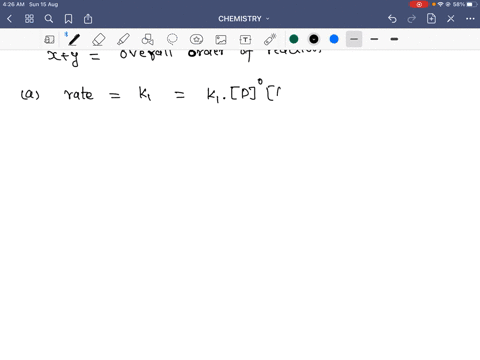This screenshot has height=360, width=480.
Task: Select the Highlighter tool
Action: click(123, 39)
